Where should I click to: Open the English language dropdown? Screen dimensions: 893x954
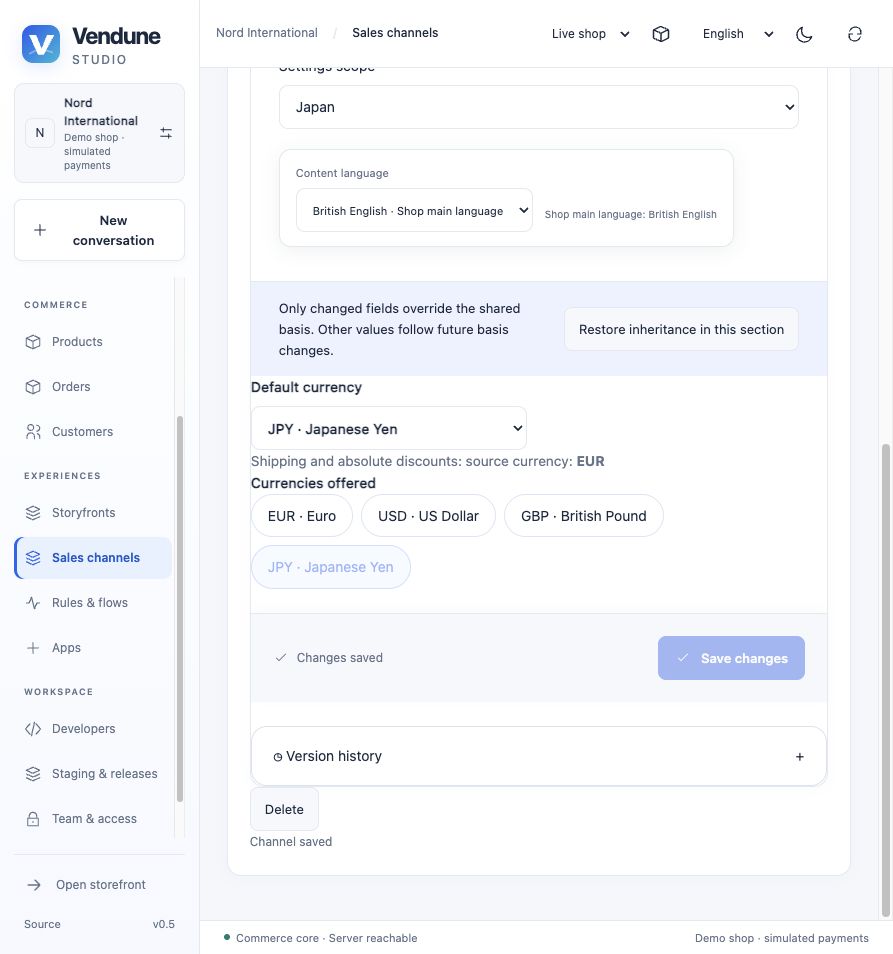coord(738,34)
